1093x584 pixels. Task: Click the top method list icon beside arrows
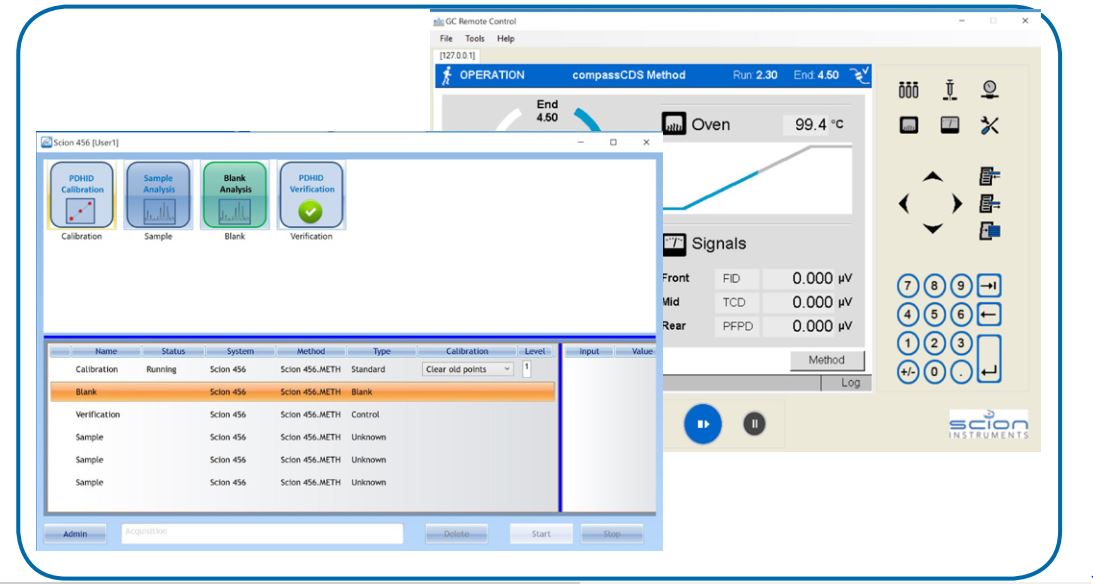click(x=990, y=176)
